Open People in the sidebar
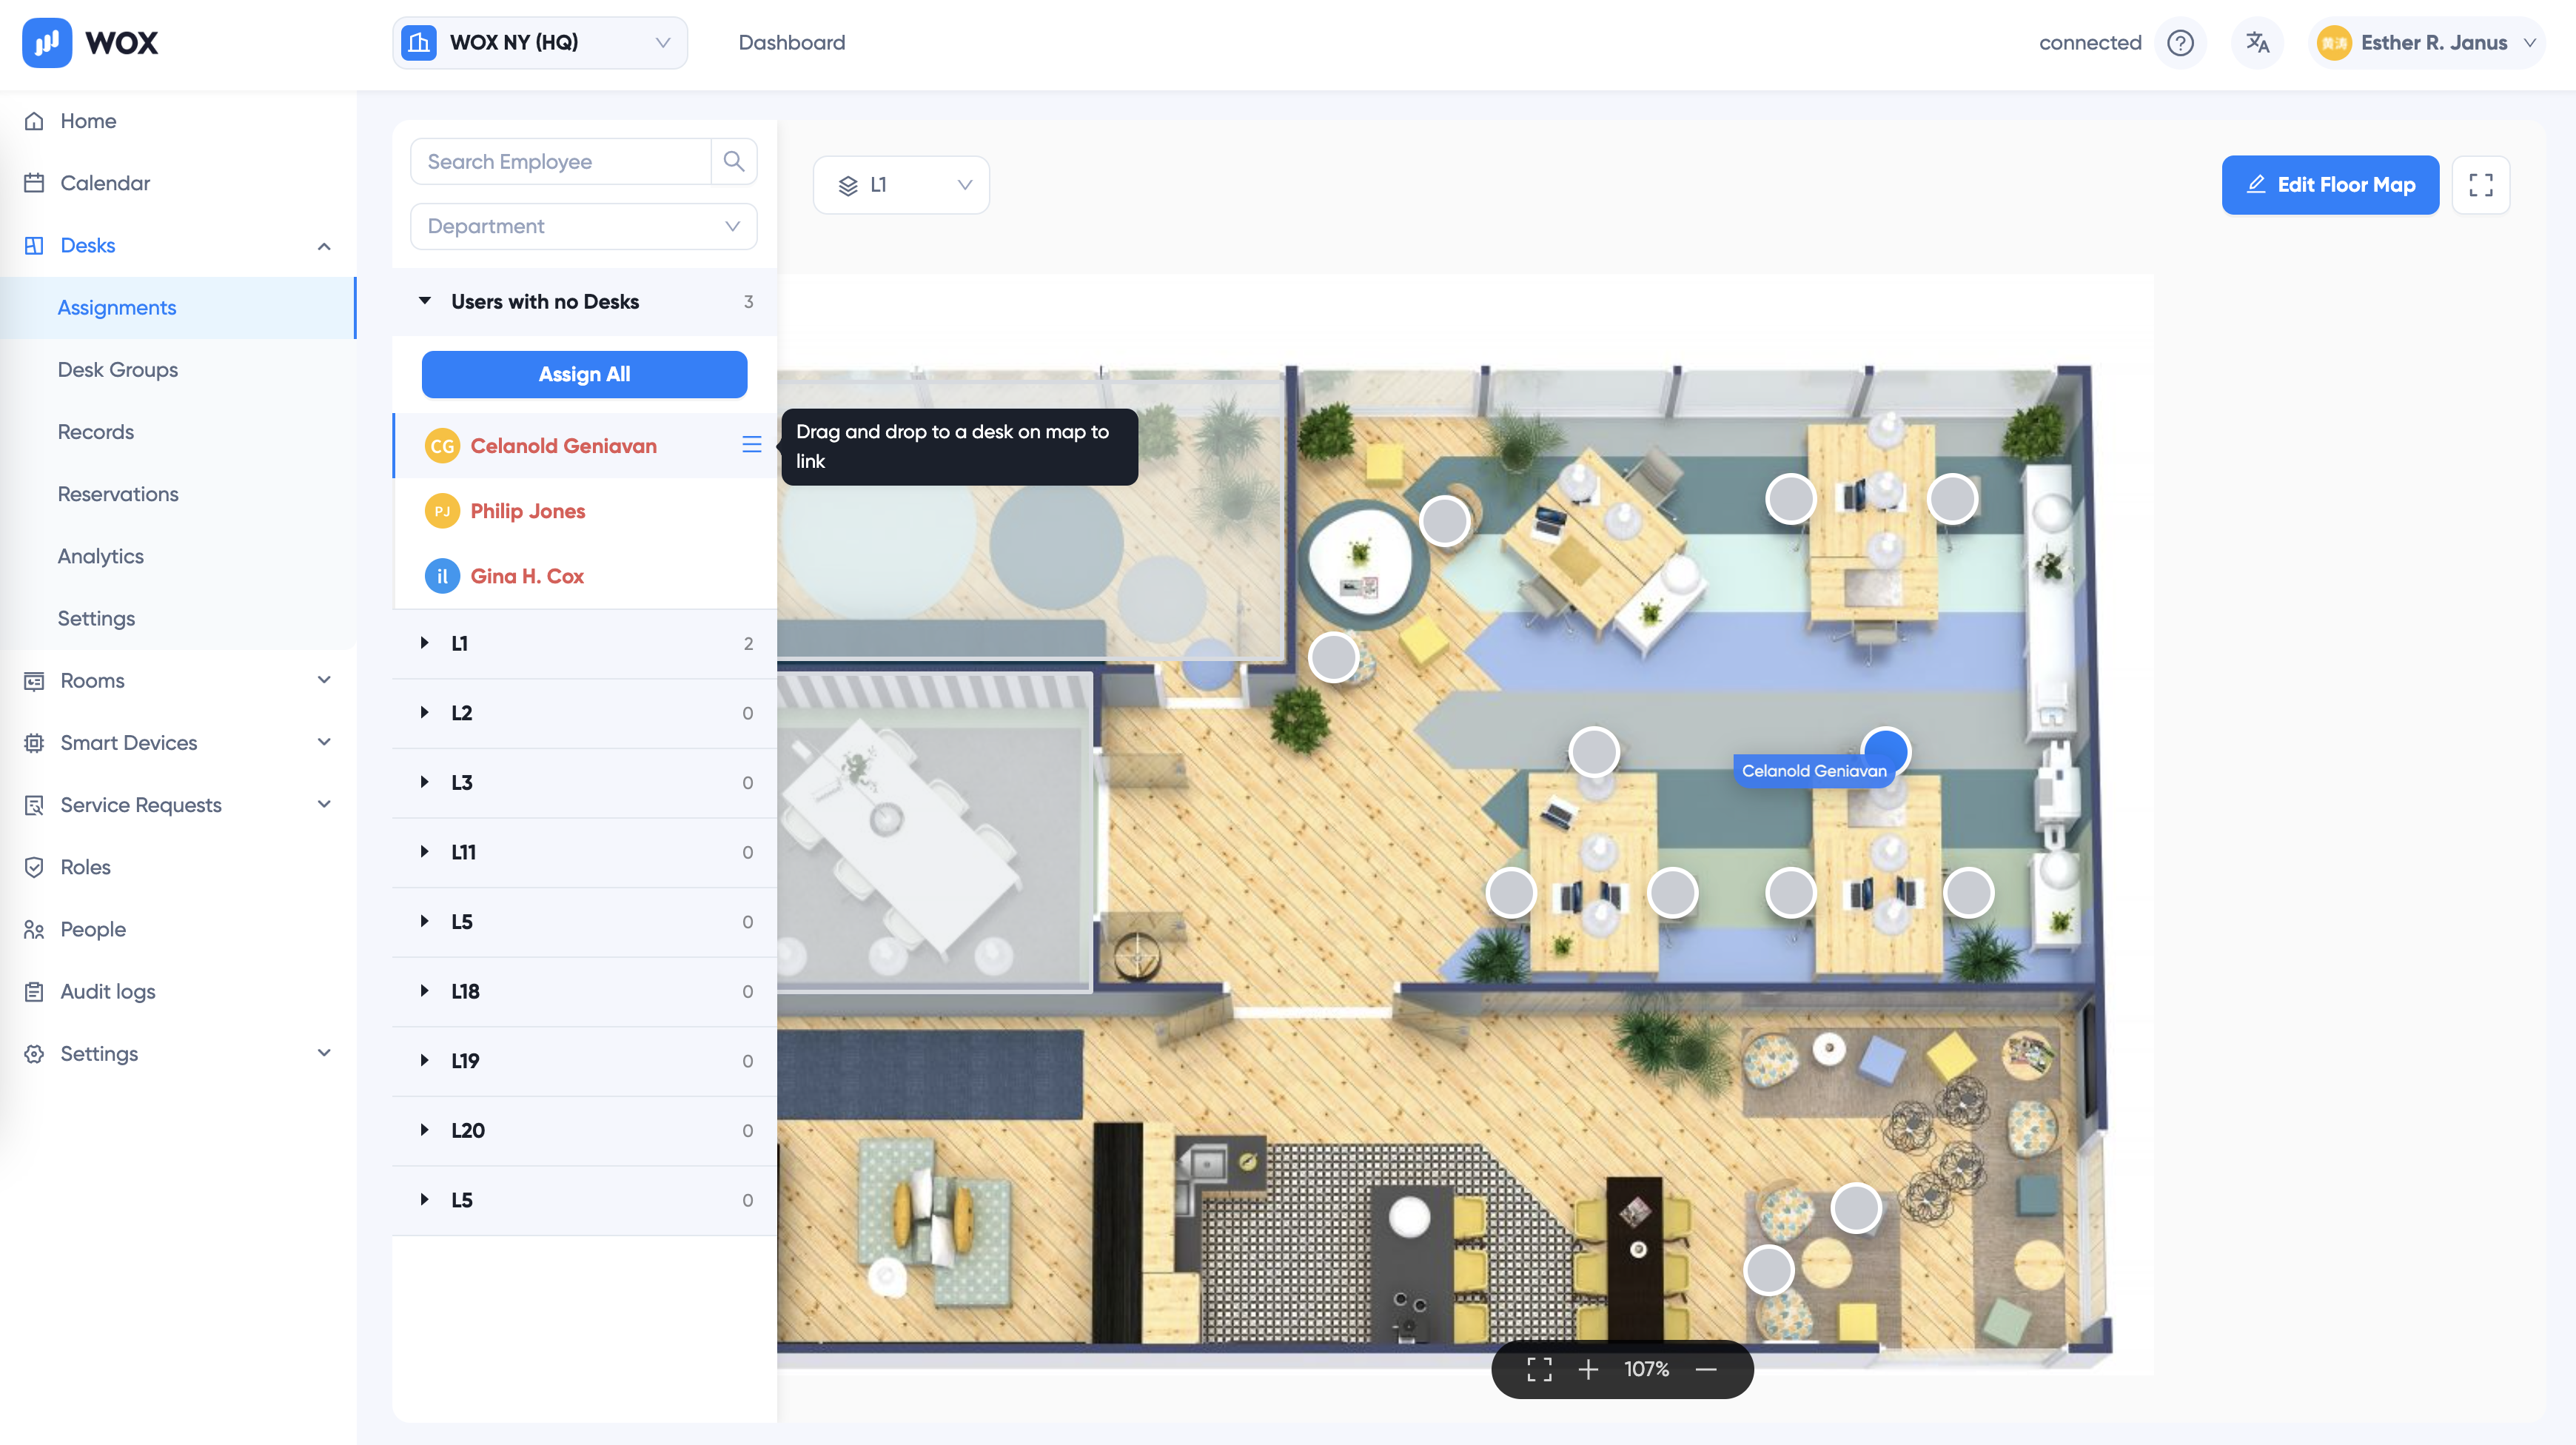The image size is (2576, 1445). 178,929
